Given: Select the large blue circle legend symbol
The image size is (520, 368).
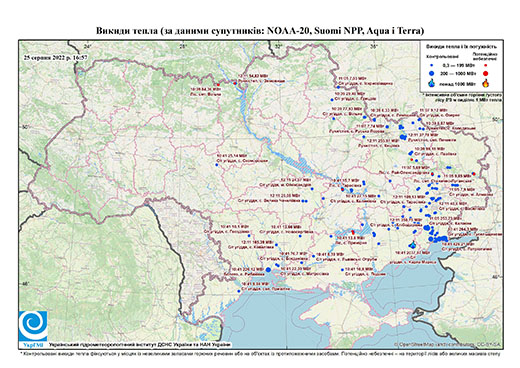Looking at the screenshot, I should click(432, 73).
